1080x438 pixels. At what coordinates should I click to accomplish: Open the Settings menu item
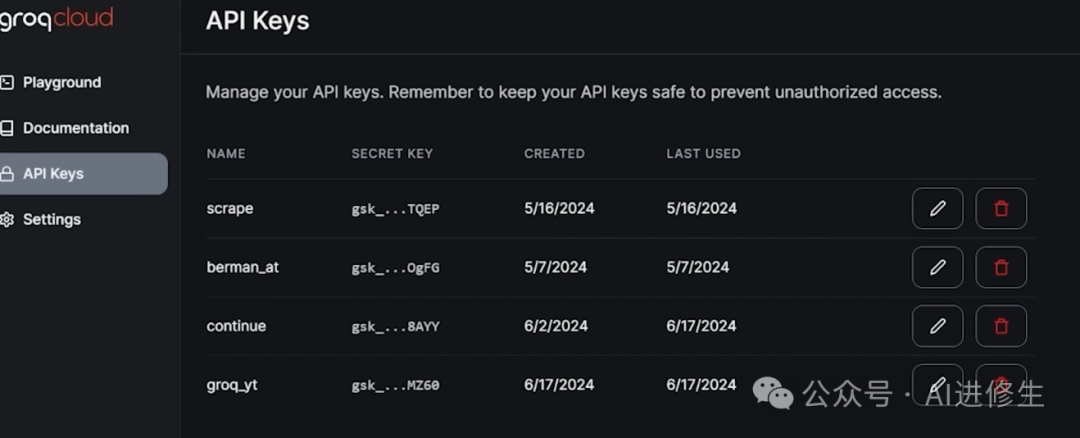click(52, 219)
